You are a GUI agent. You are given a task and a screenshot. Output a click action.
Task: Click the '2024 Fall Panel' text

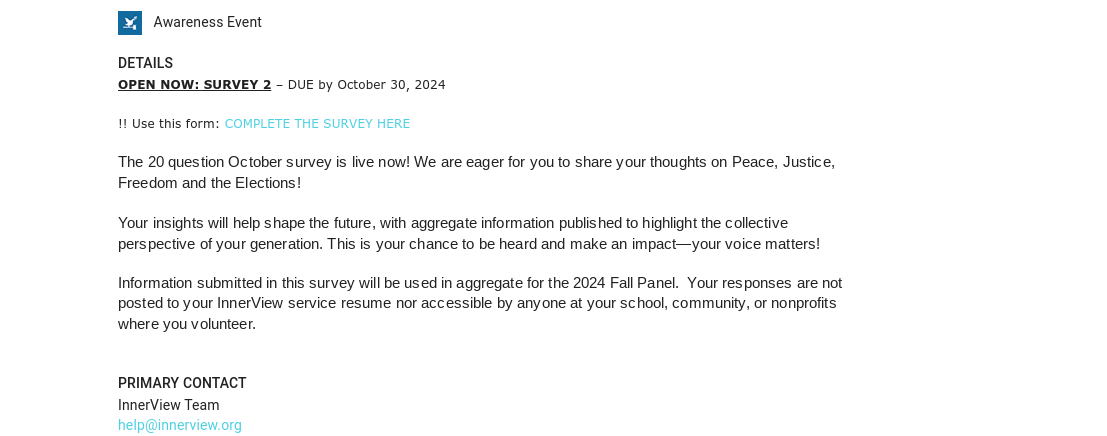pyautogui.click(x=626, y=283)
